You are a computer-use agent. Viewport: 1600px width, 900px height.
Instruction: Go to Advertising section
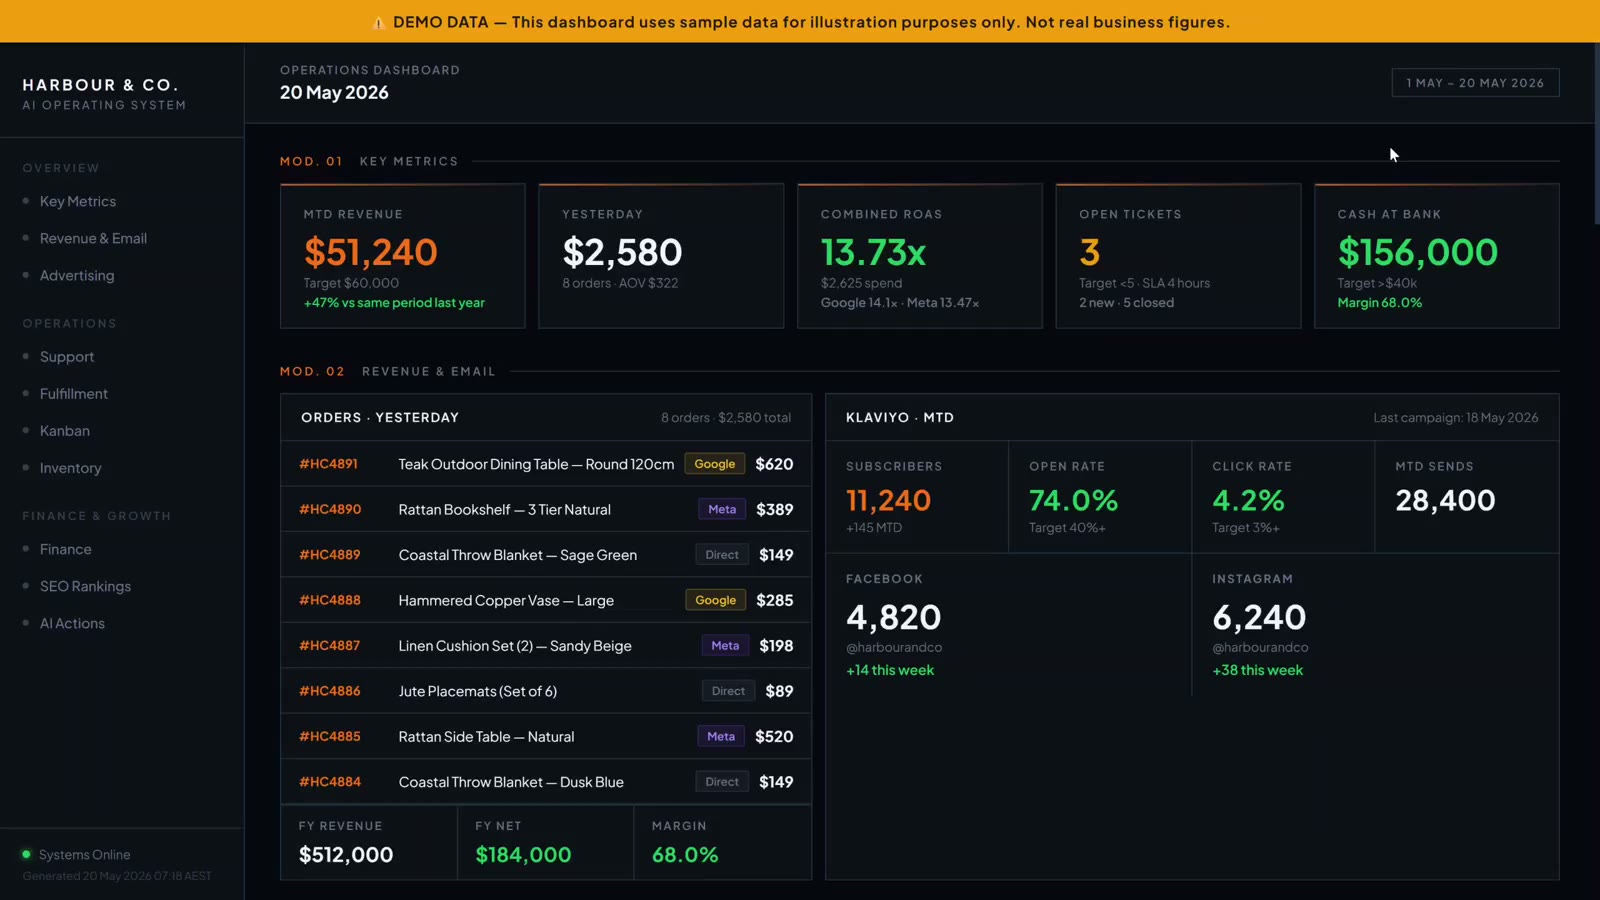77,275
